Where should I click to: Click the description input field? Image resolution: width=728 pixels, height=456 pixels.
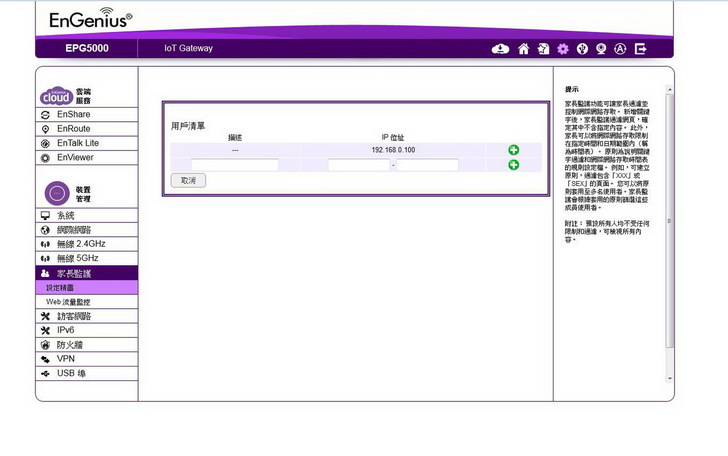[x=235, y=165]
